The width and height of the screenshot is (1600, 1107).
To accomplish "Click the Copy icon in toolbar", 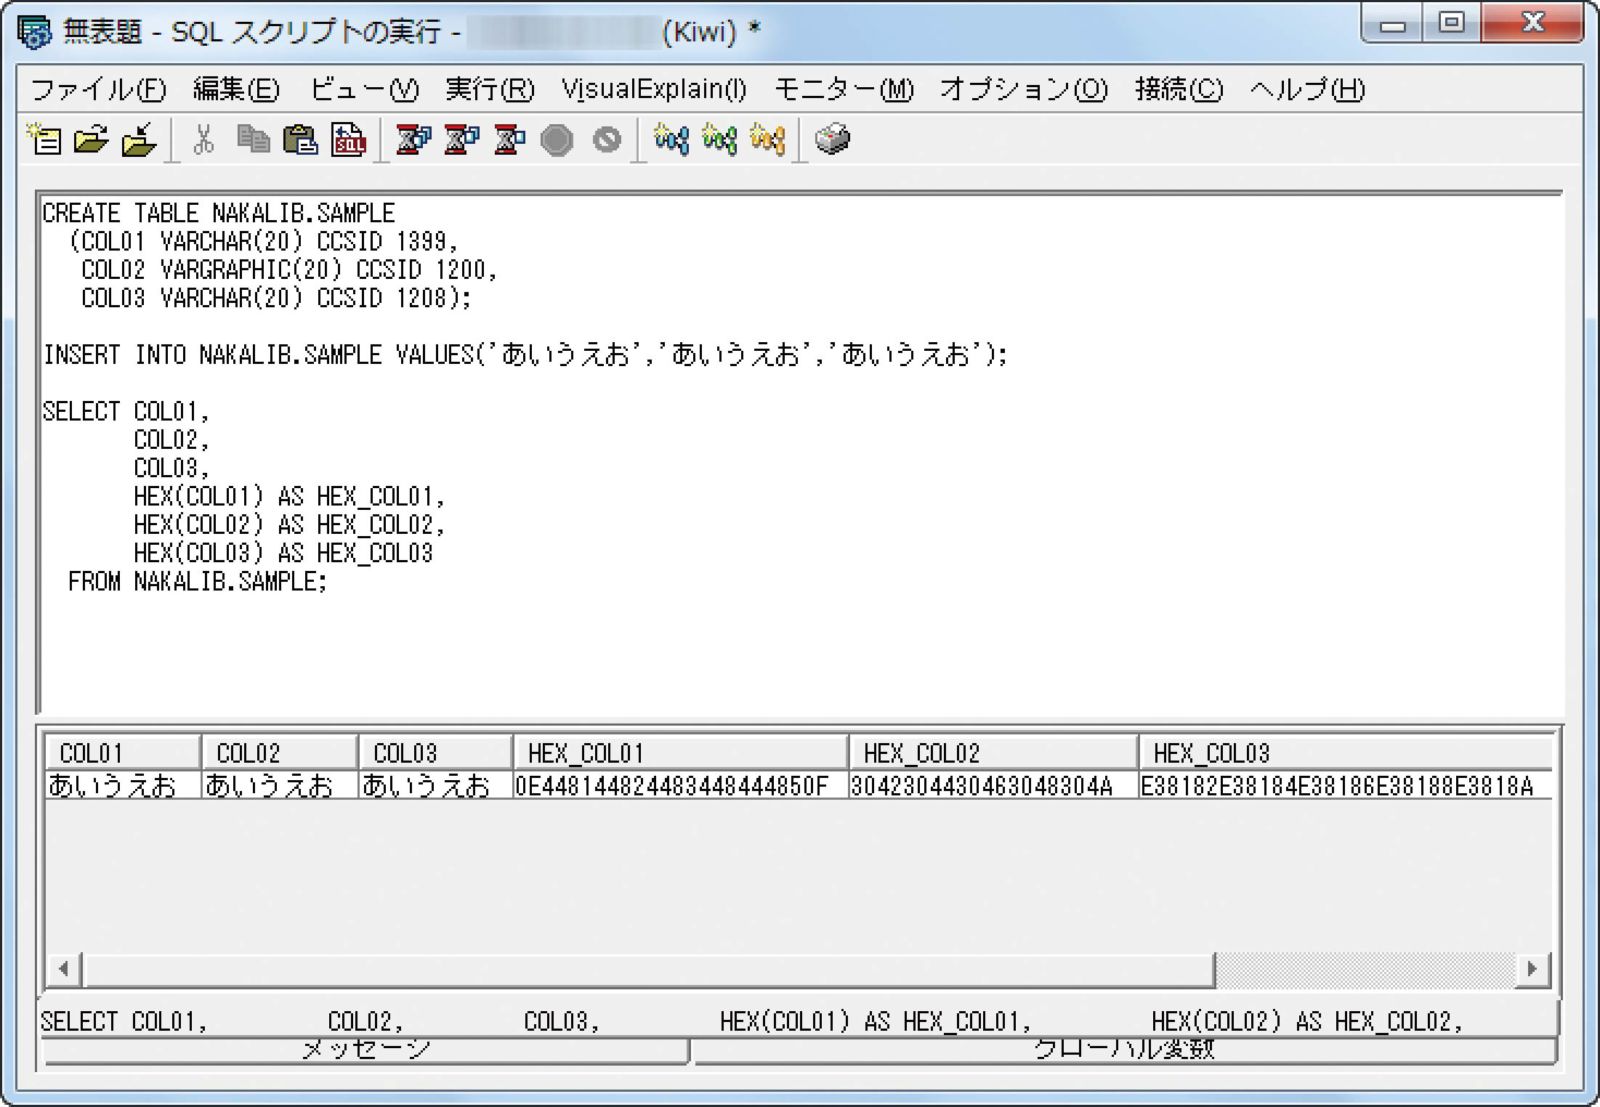I will click(x=253, y=140).
